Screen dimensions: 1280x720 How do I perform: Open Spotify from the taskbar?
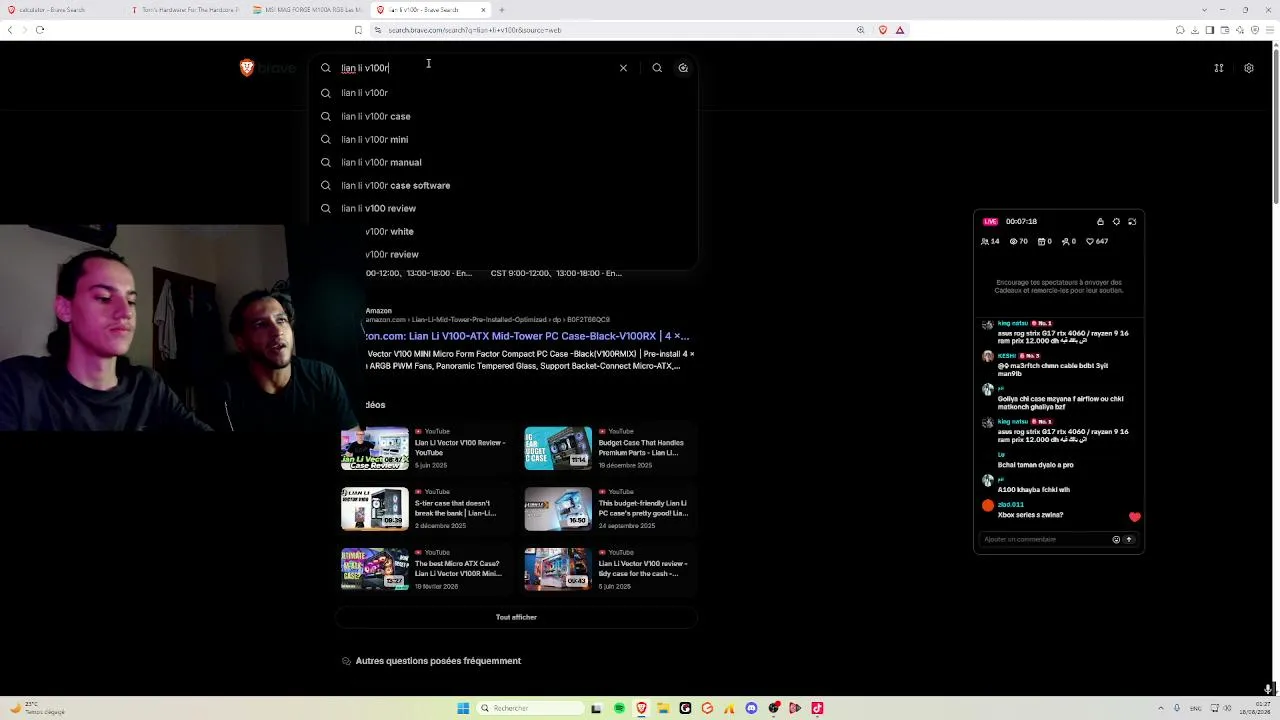(619, 708)
